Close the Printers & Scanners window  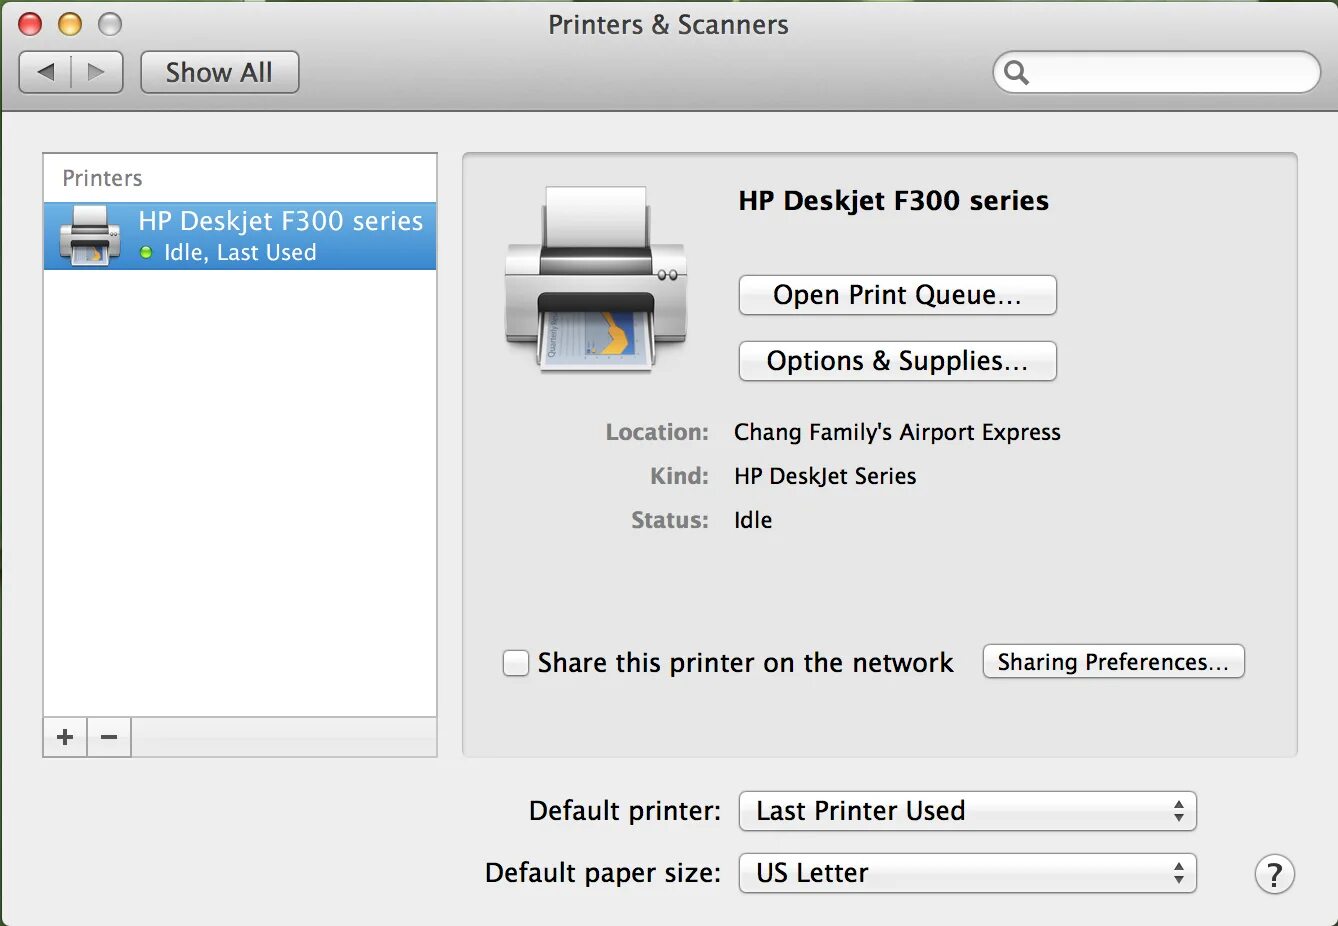(30, 24)
